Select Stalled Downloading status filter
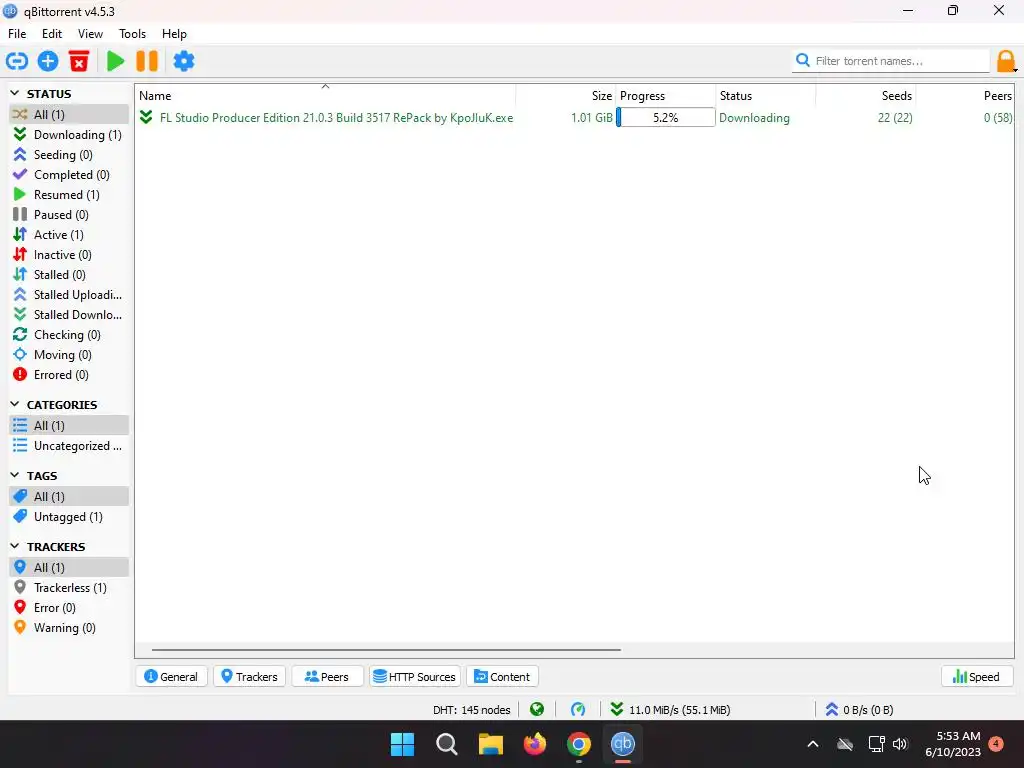 69,315
